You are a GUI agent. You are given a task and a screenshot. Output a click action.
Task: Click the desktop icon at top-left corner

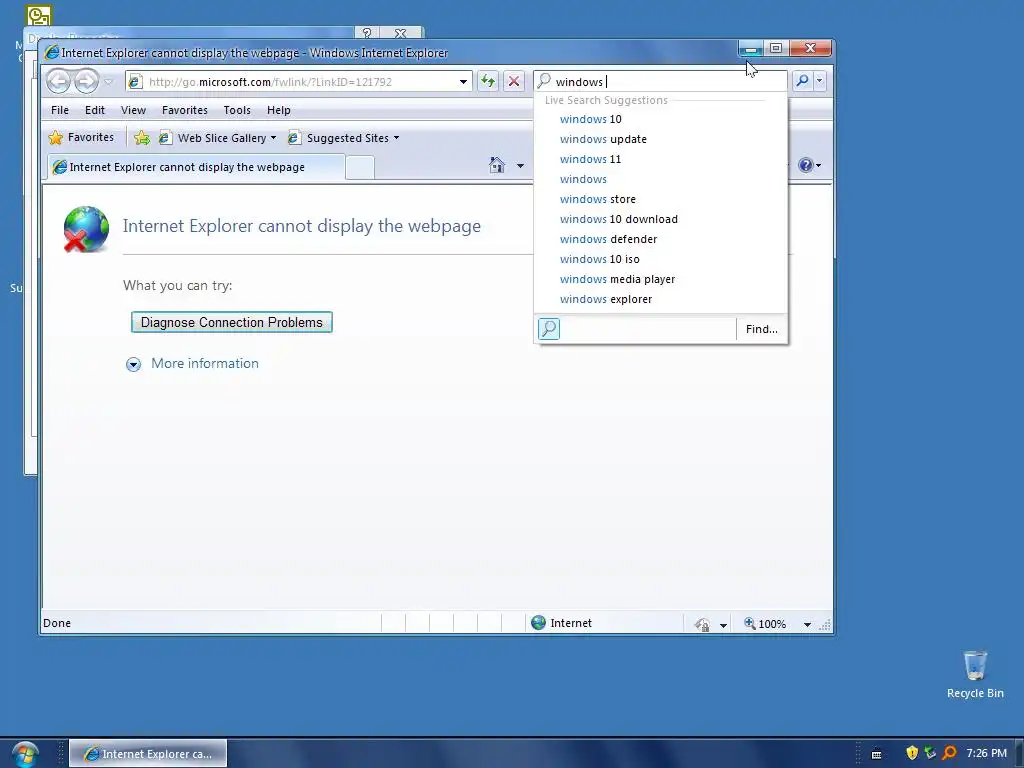pyautogui.click(x=39, y=15)
